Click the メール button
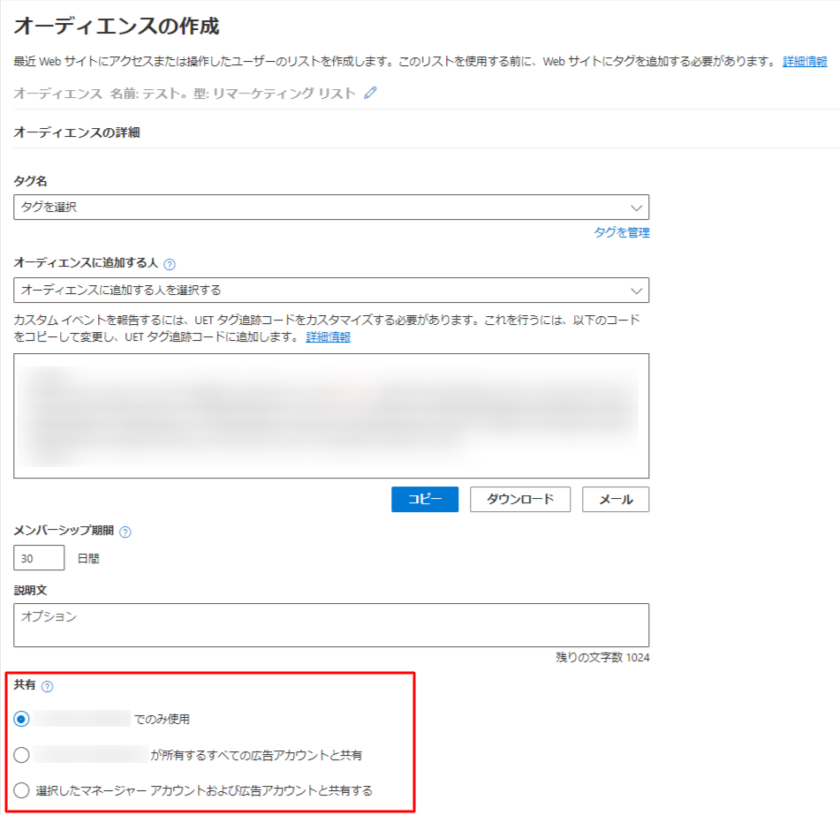The height and width of the screenshot is (815, 840). pos(615,499)
